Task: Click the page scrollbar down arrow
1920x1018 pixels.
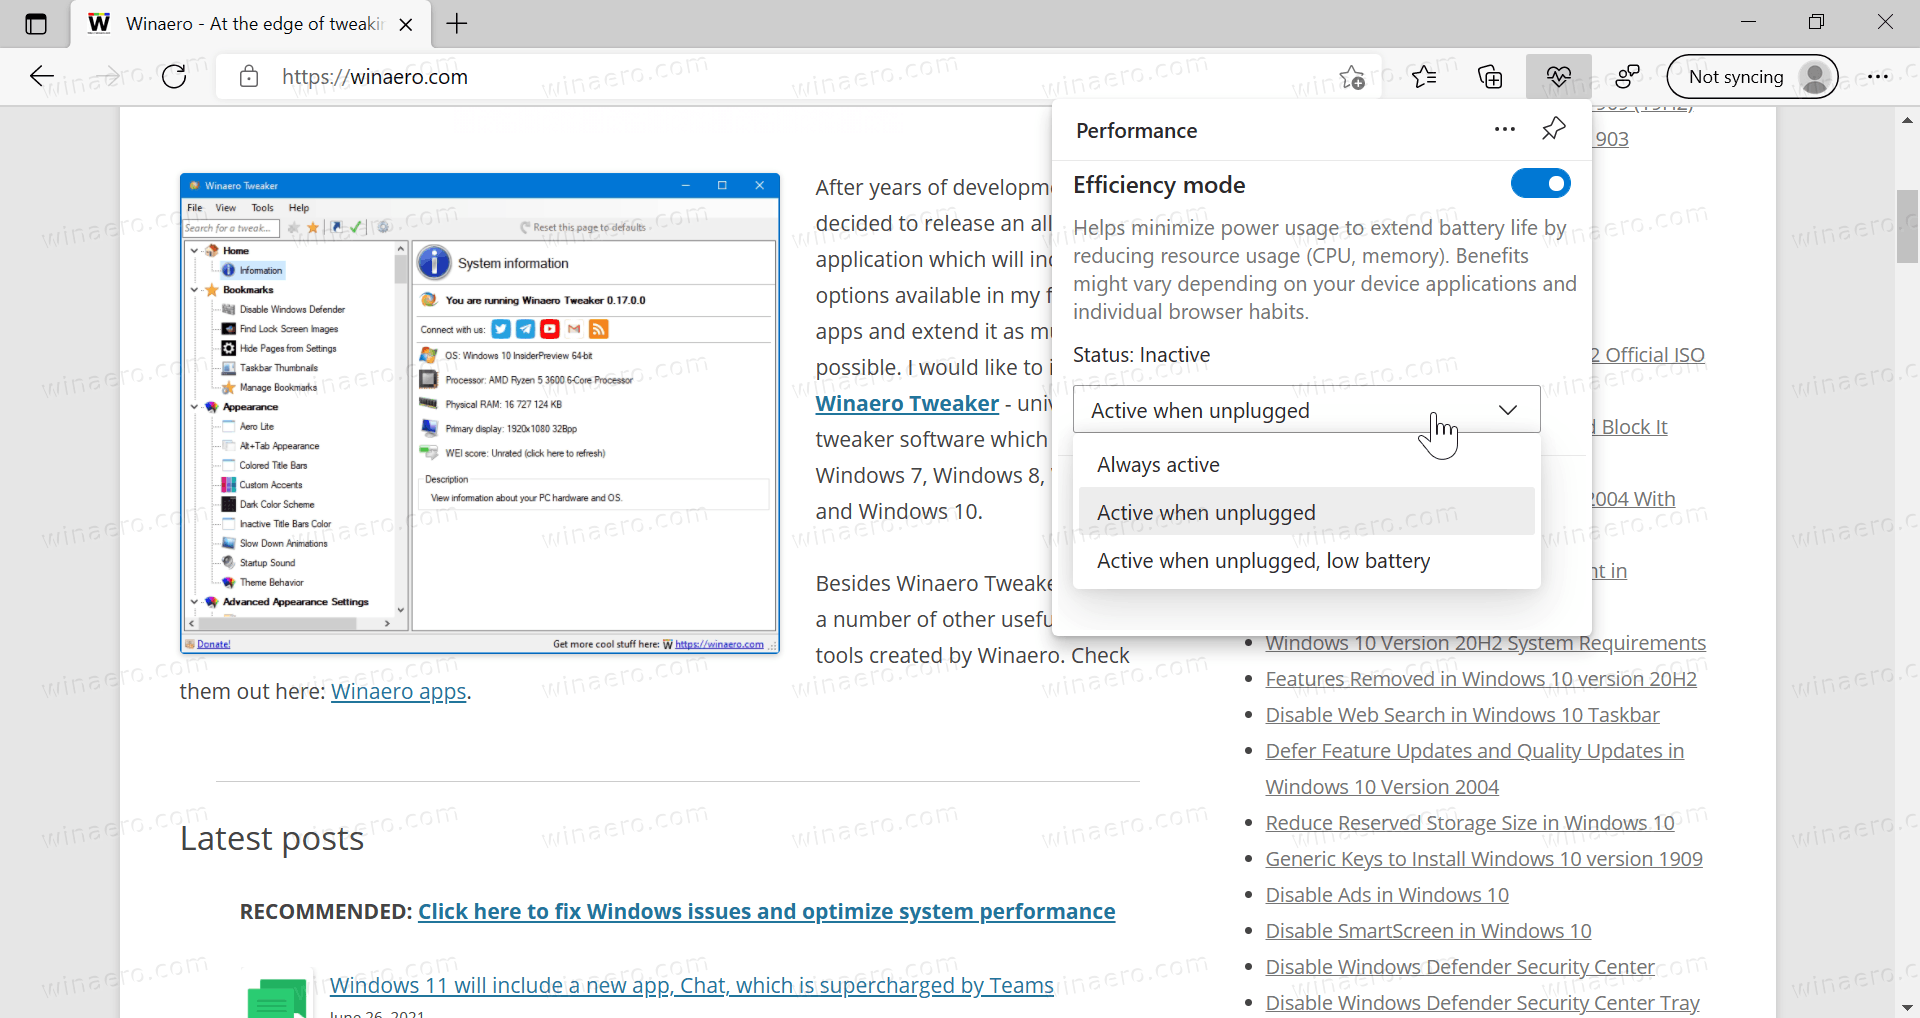Action: 1907,1007
